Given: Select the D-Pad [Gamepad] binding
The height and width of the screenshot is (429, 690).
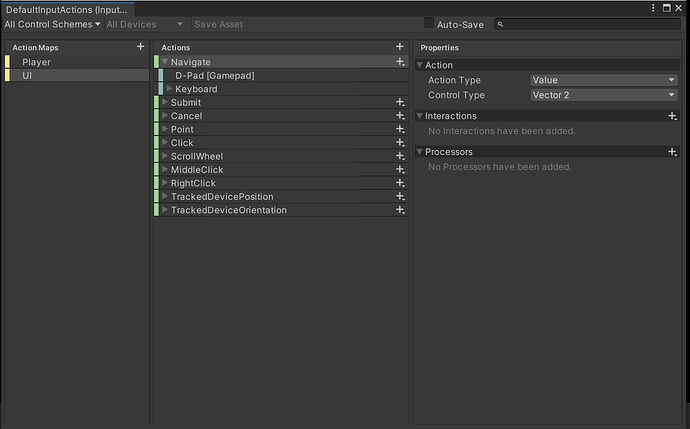Looking at the screenshot, I should [x=214, y=75].
